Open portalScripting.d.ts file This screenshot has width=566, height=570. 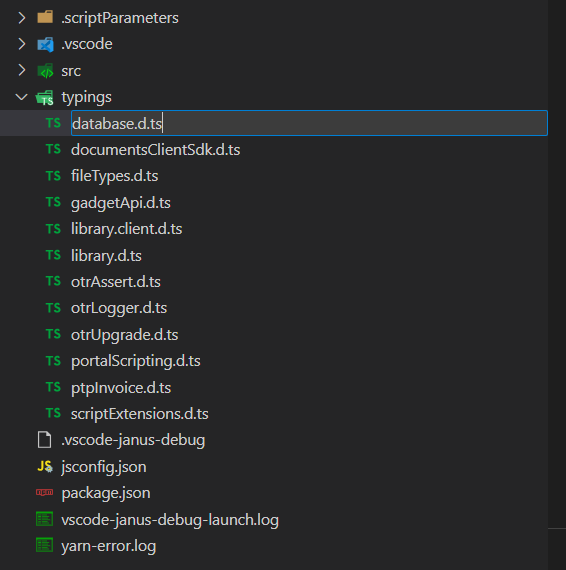tap(136, 361)
